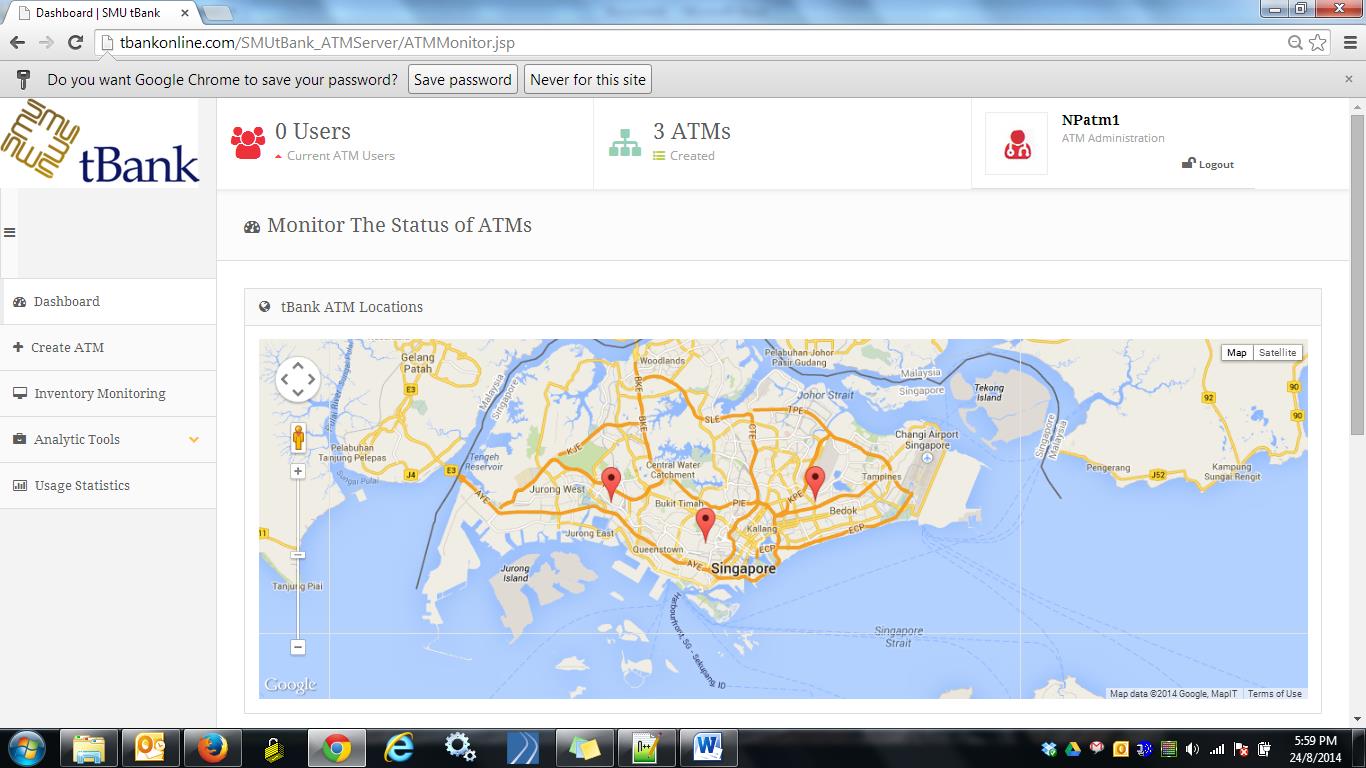Click the tBank logo
The width and height of the screenshot is (1366, 768).
tap(100, 143)
